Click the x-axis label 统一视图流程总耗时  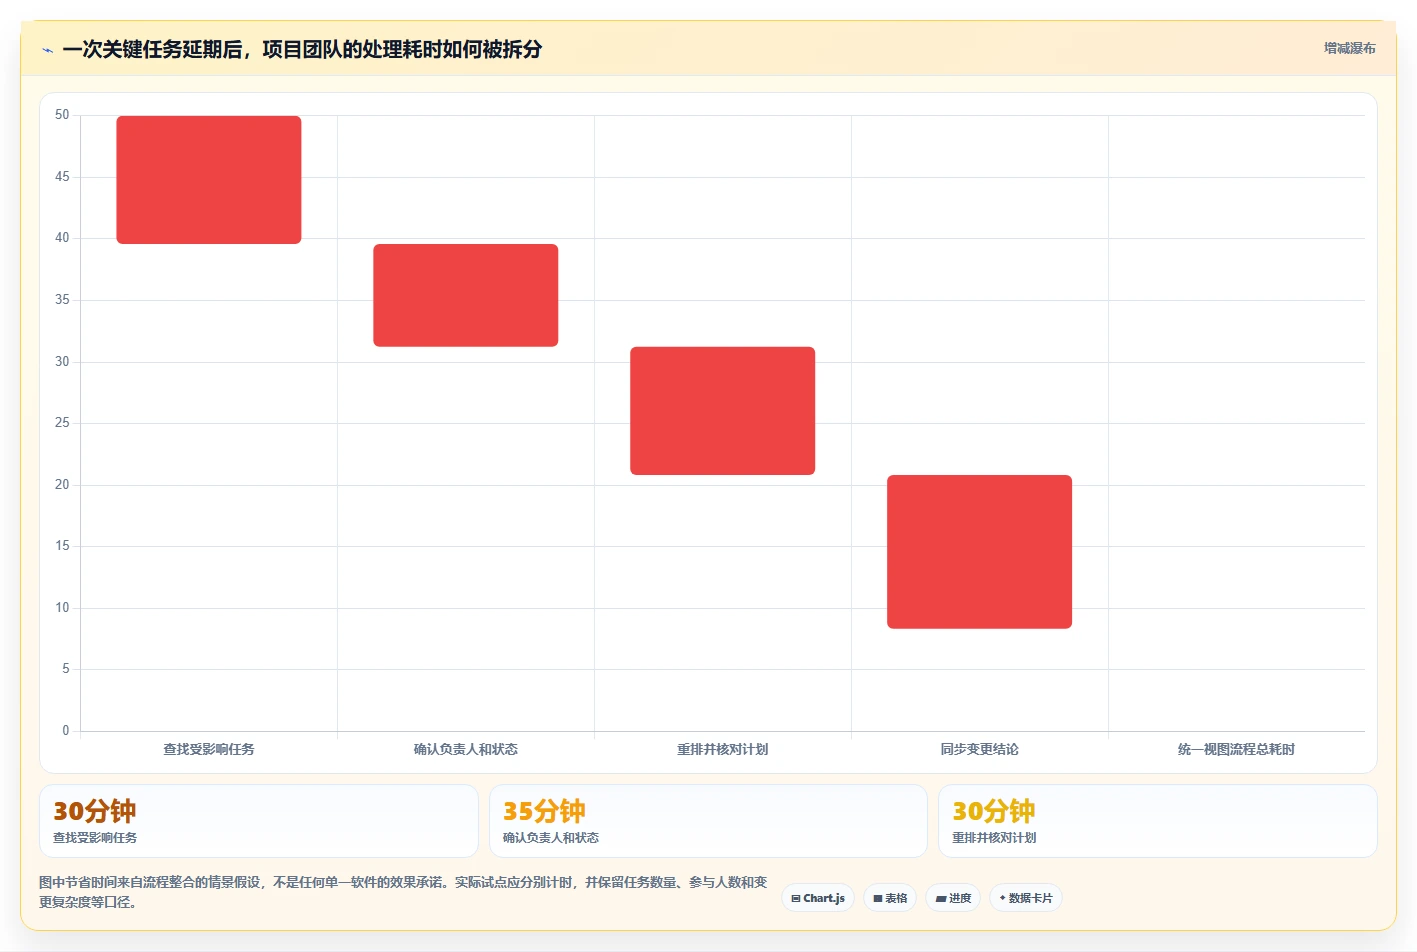coord(1236,749)
